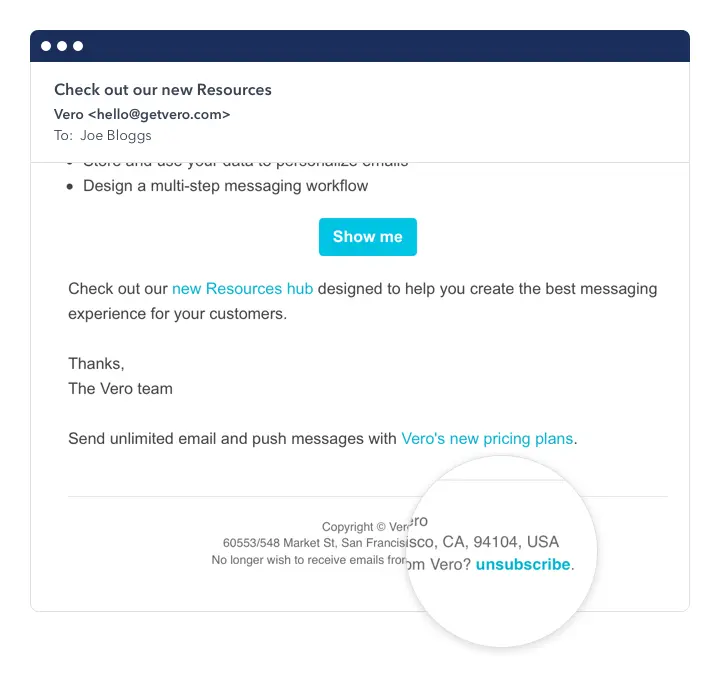Click the Design a multi-step messaging workflow item
Screen dimensions: 720x687
point(225,186)
